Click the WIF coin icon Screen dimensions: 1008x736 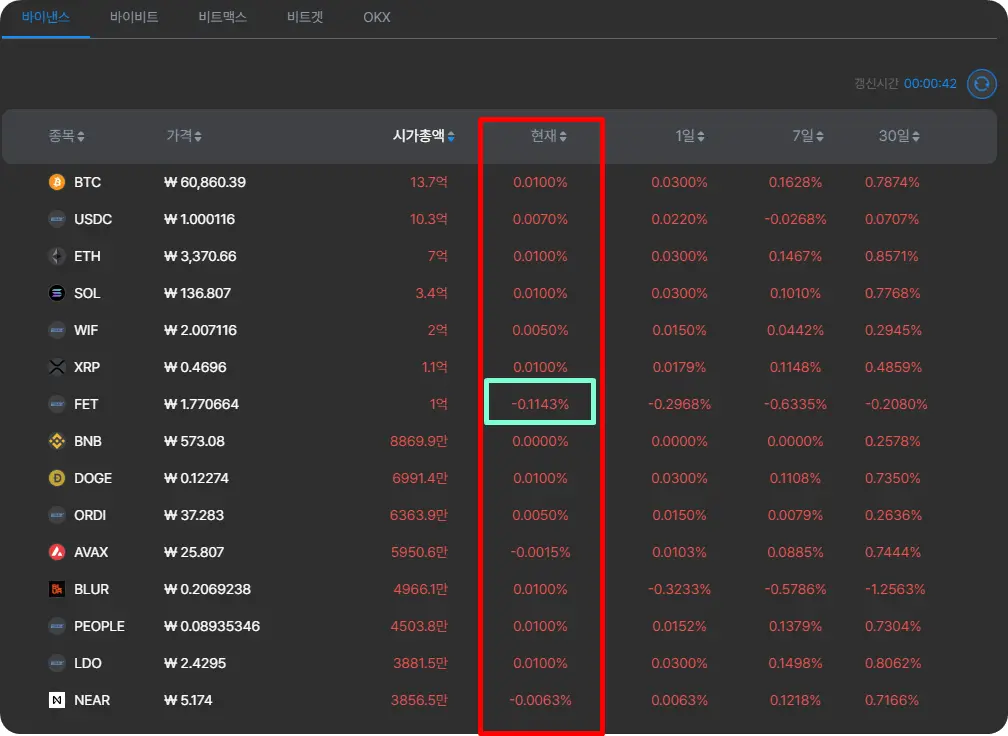click(x=57, y=330)
